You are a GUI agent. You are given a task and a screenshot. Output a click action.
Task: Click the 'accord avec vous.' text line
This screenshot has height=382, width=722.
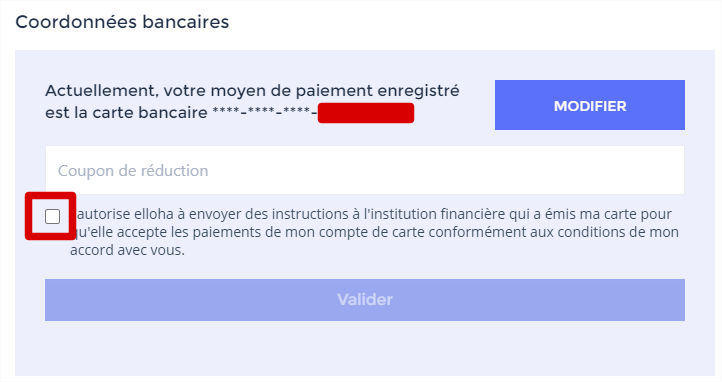click(128, 250)
